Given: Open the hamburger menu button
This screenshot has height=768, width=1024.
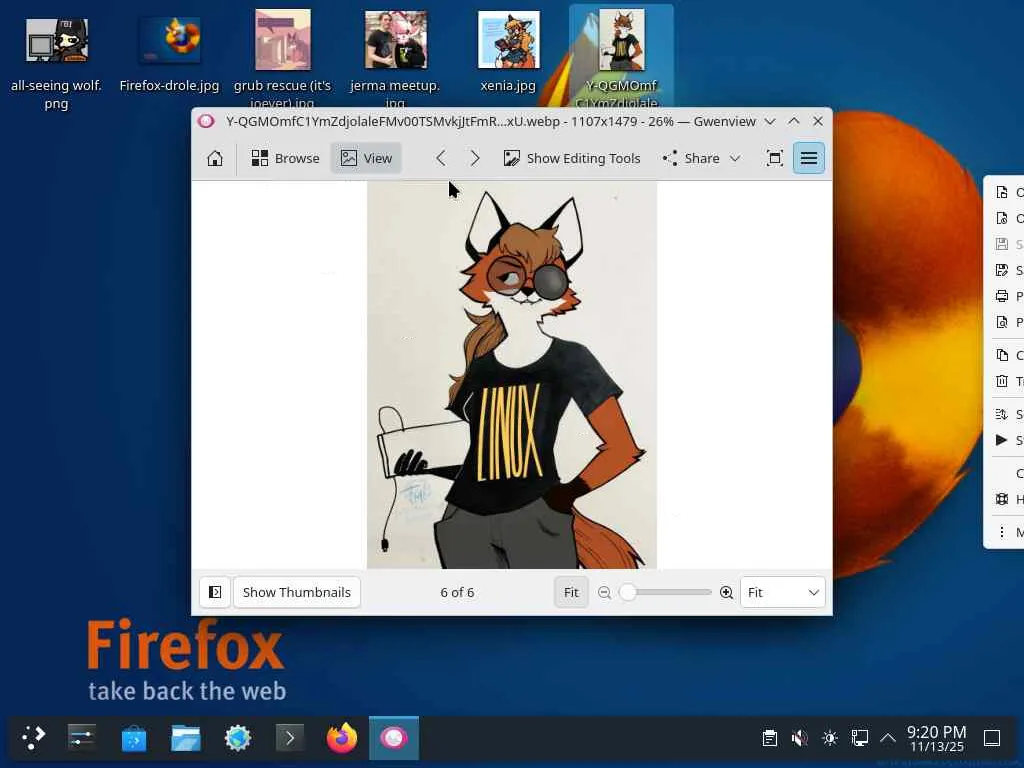Looking at the screenshot, I should click(x=808, y=158).
